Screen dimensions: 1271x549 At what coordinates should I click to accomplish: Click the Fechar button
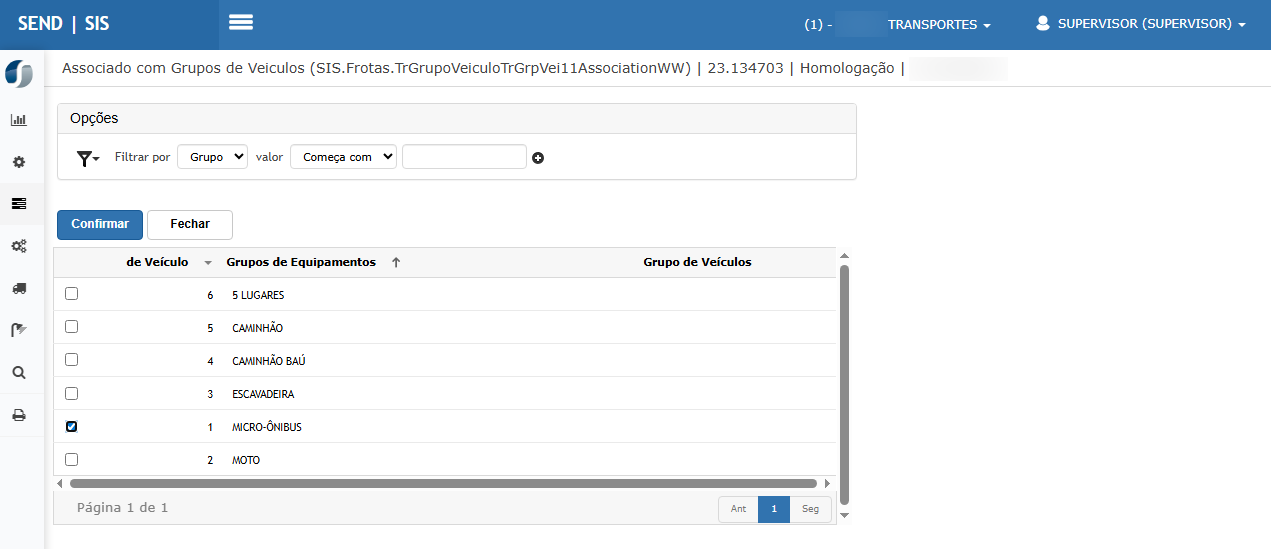tap(190, 224)
